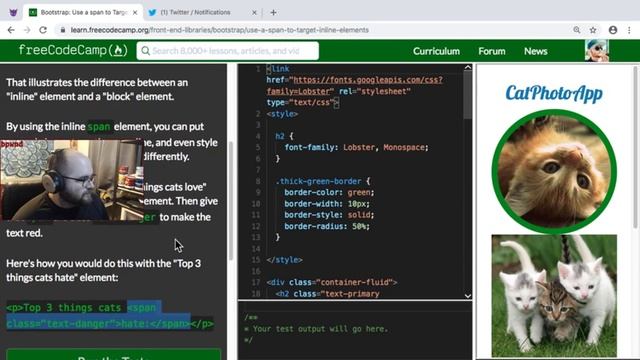The width and height of the screenshot is (640, 360).
Task: Switch to the Twitter Notifications tab
Action: 202,13
